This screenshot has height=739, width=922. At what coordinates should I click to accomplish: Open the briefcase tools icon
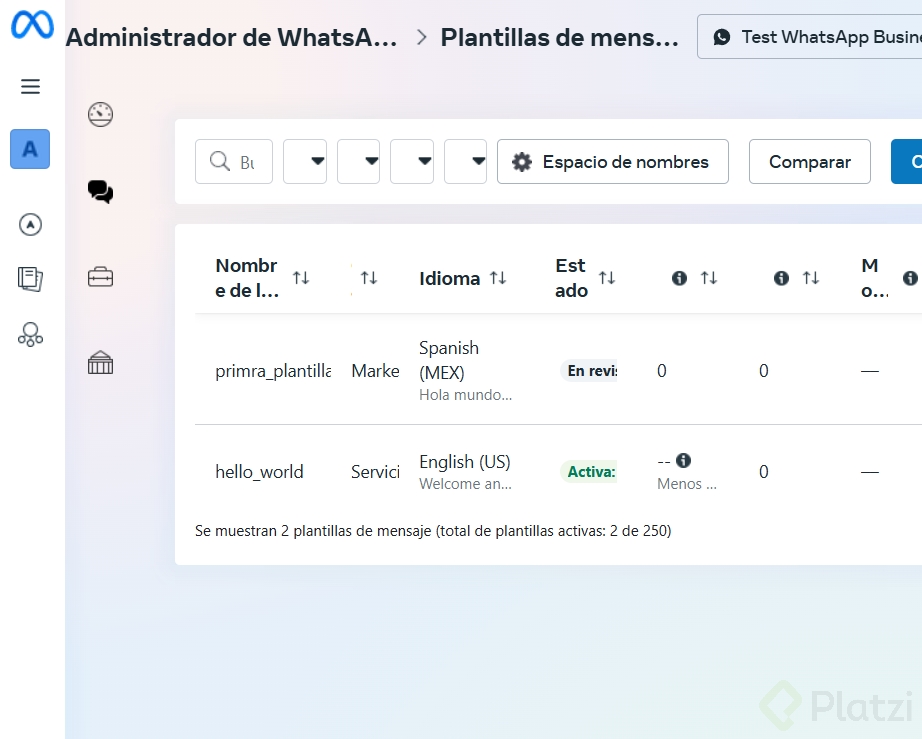(101, 277)
